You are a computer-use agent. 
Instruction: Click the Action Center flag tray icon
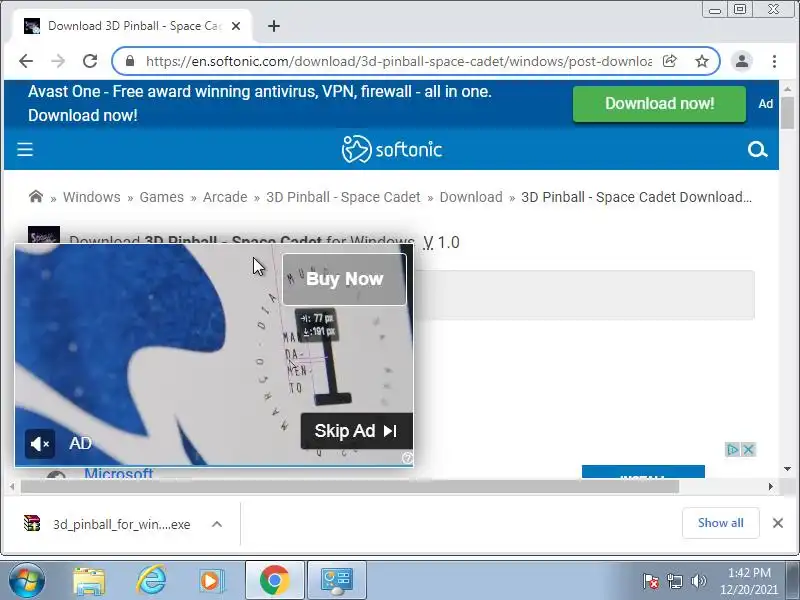tap(651, 581)
